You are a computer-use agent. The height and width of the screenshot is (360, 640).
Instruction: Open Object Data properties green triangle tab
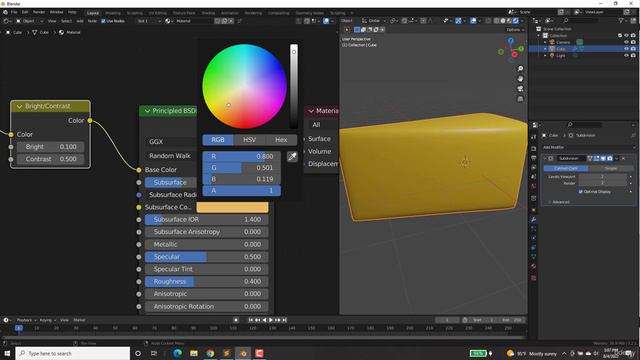pyautogui.click(x=533, y=257)
